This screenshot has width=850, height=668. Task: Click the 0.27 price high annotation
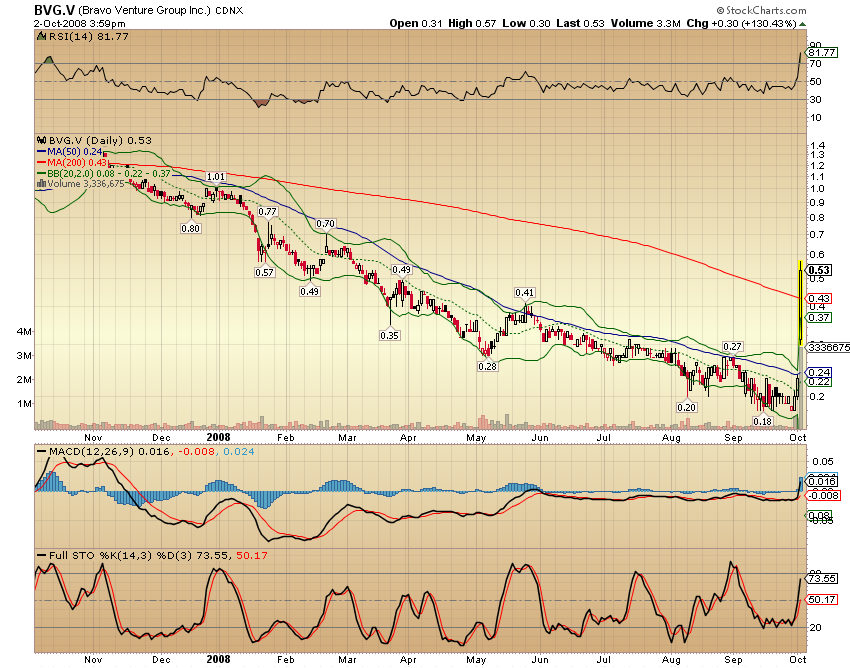point(732,346)
